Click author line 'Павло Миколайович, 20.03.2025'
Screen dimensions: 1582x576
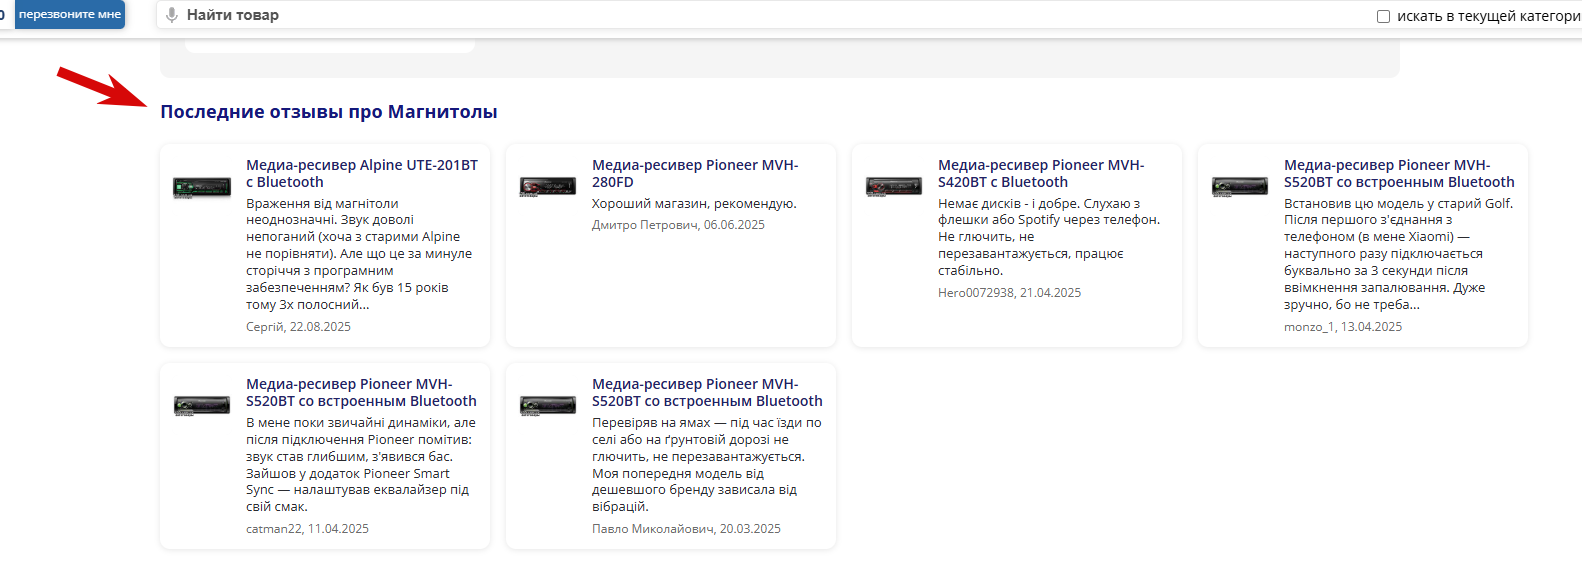pyautogui.click(x=686, y=529)
